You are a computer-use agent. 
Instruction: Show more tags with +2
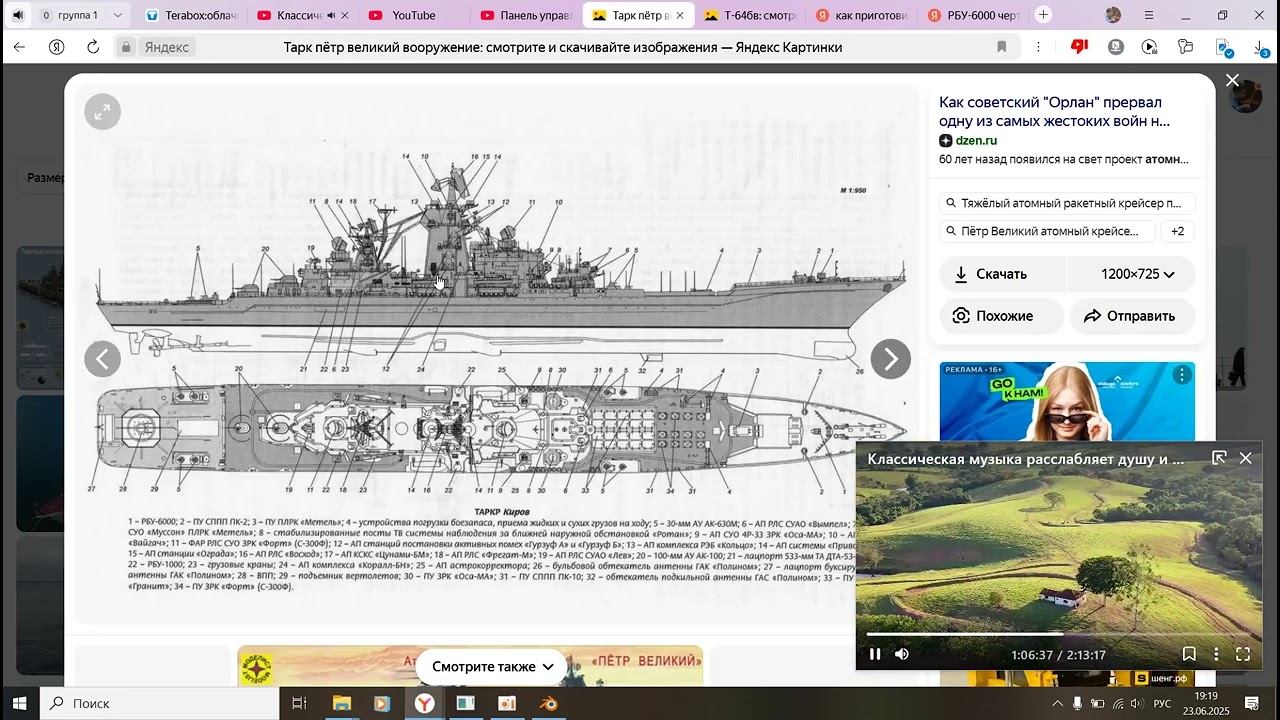(1177, 231)
